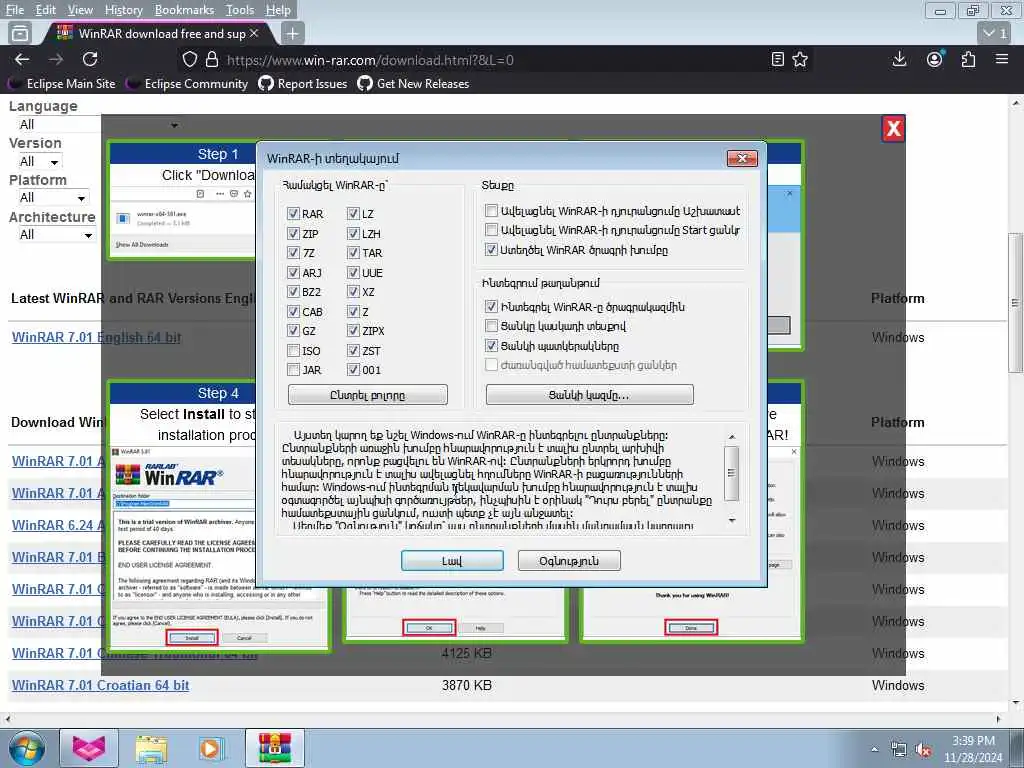Open WinRAR 7.01 Croatian 64 bit link

(101, 686)
